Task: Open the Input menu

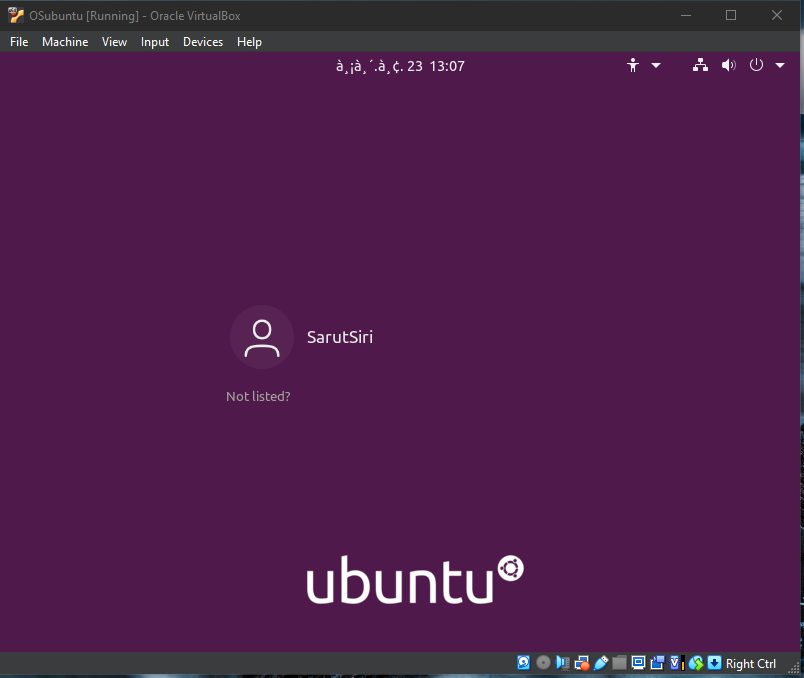Action: pos(155,42)
